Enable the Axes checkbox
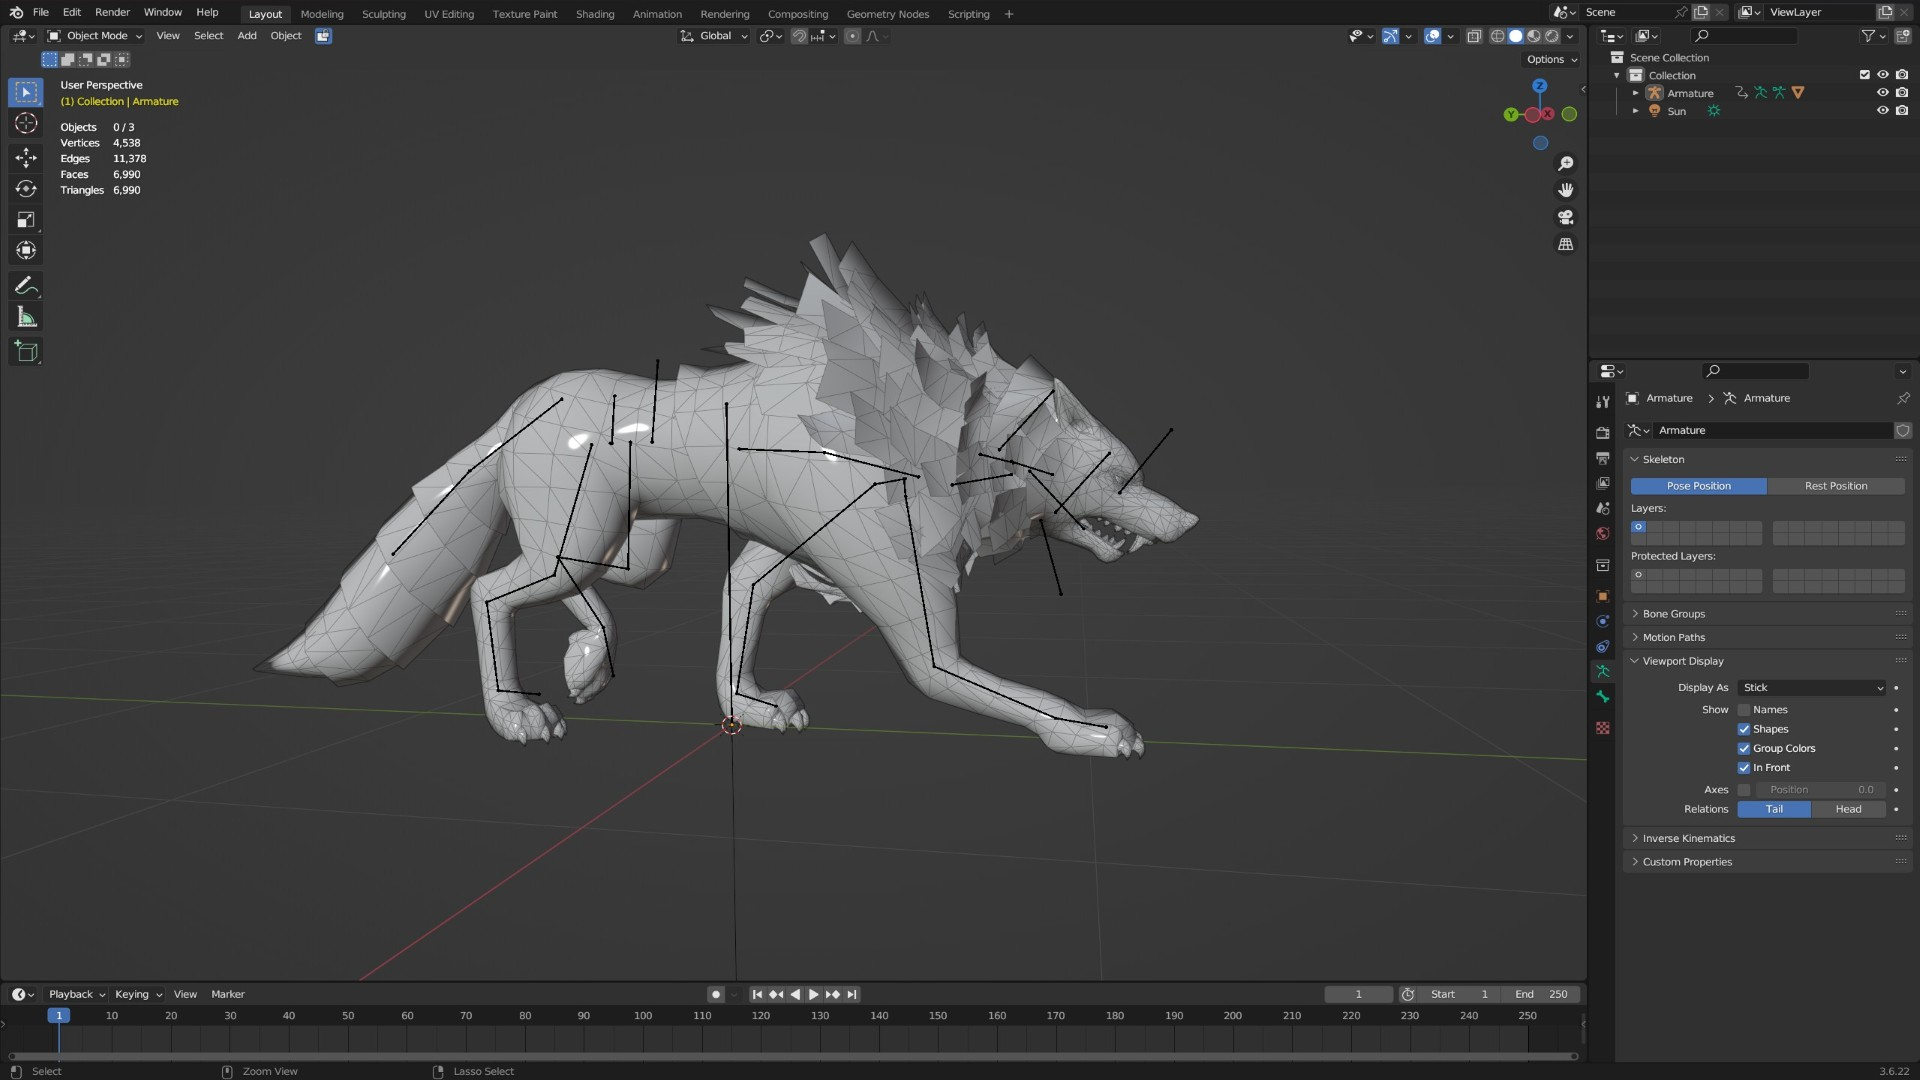The image size is (1920, 1080). click(x=1744, y=790)
